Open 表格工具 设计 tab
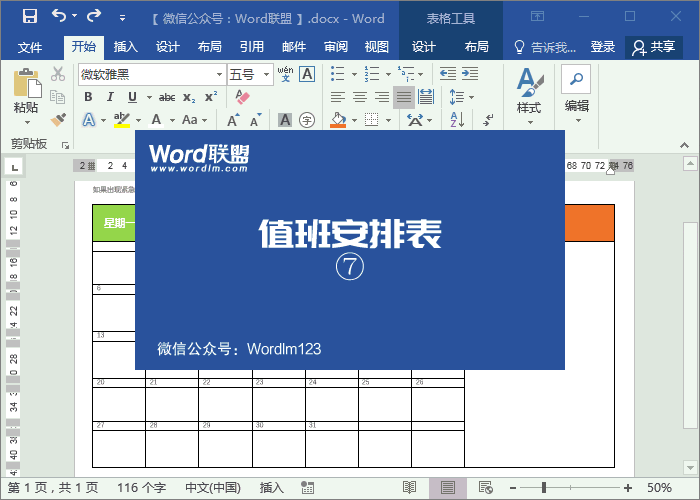 423,47
